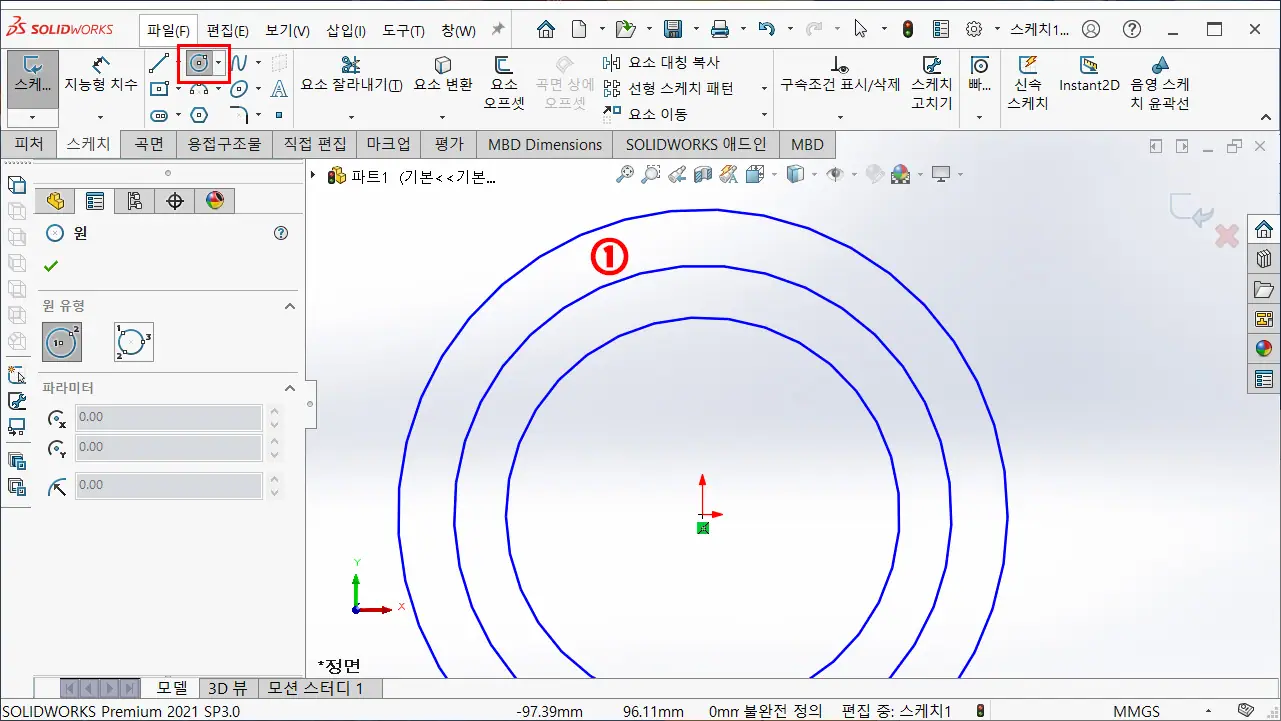The height and width of the screenshot is (721, 1281).
Task: Click the 요소 오프셋 offset tool
Action: [x=504, y=82]
